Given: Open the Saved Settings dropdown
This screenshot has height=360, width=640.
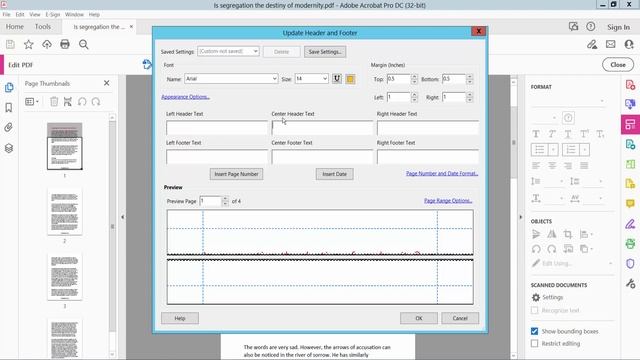Looking at the screenshot, I should click(x=229, y=51).
